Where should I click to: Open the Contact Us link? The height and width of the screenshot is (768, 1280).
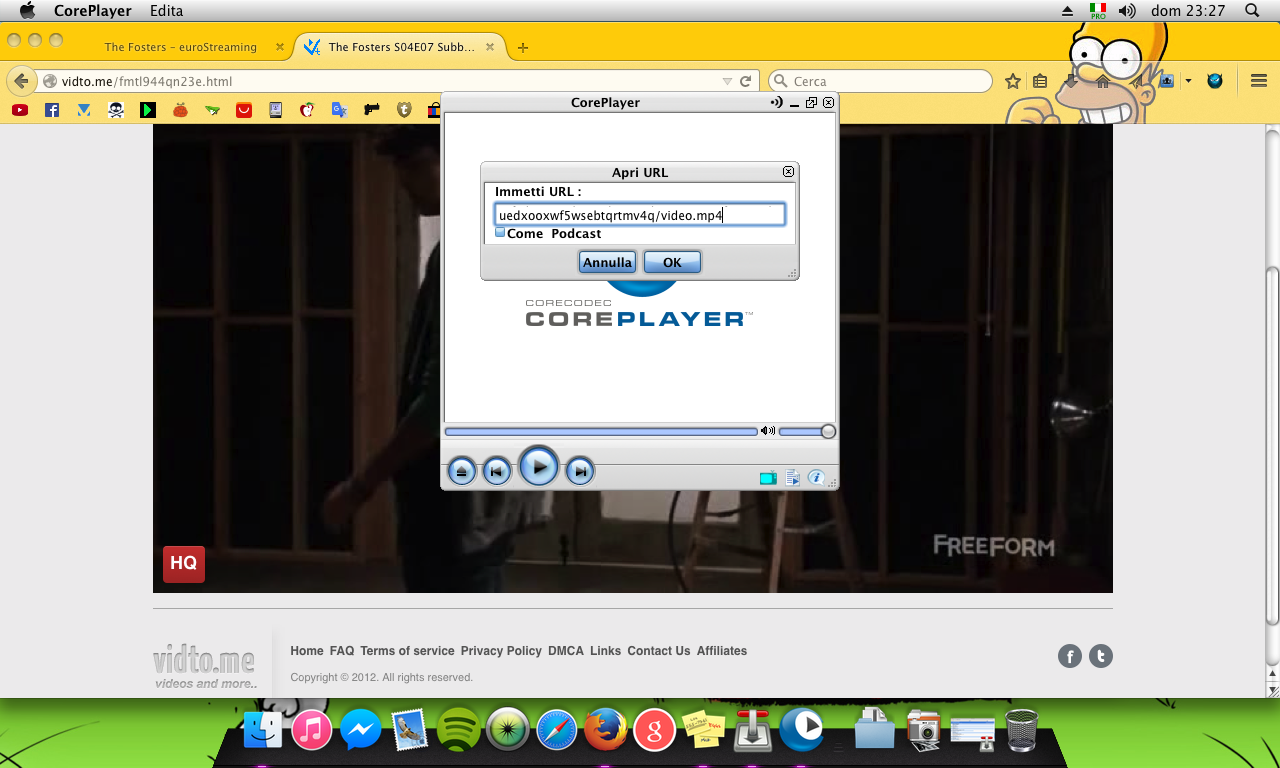pos(659,651)
